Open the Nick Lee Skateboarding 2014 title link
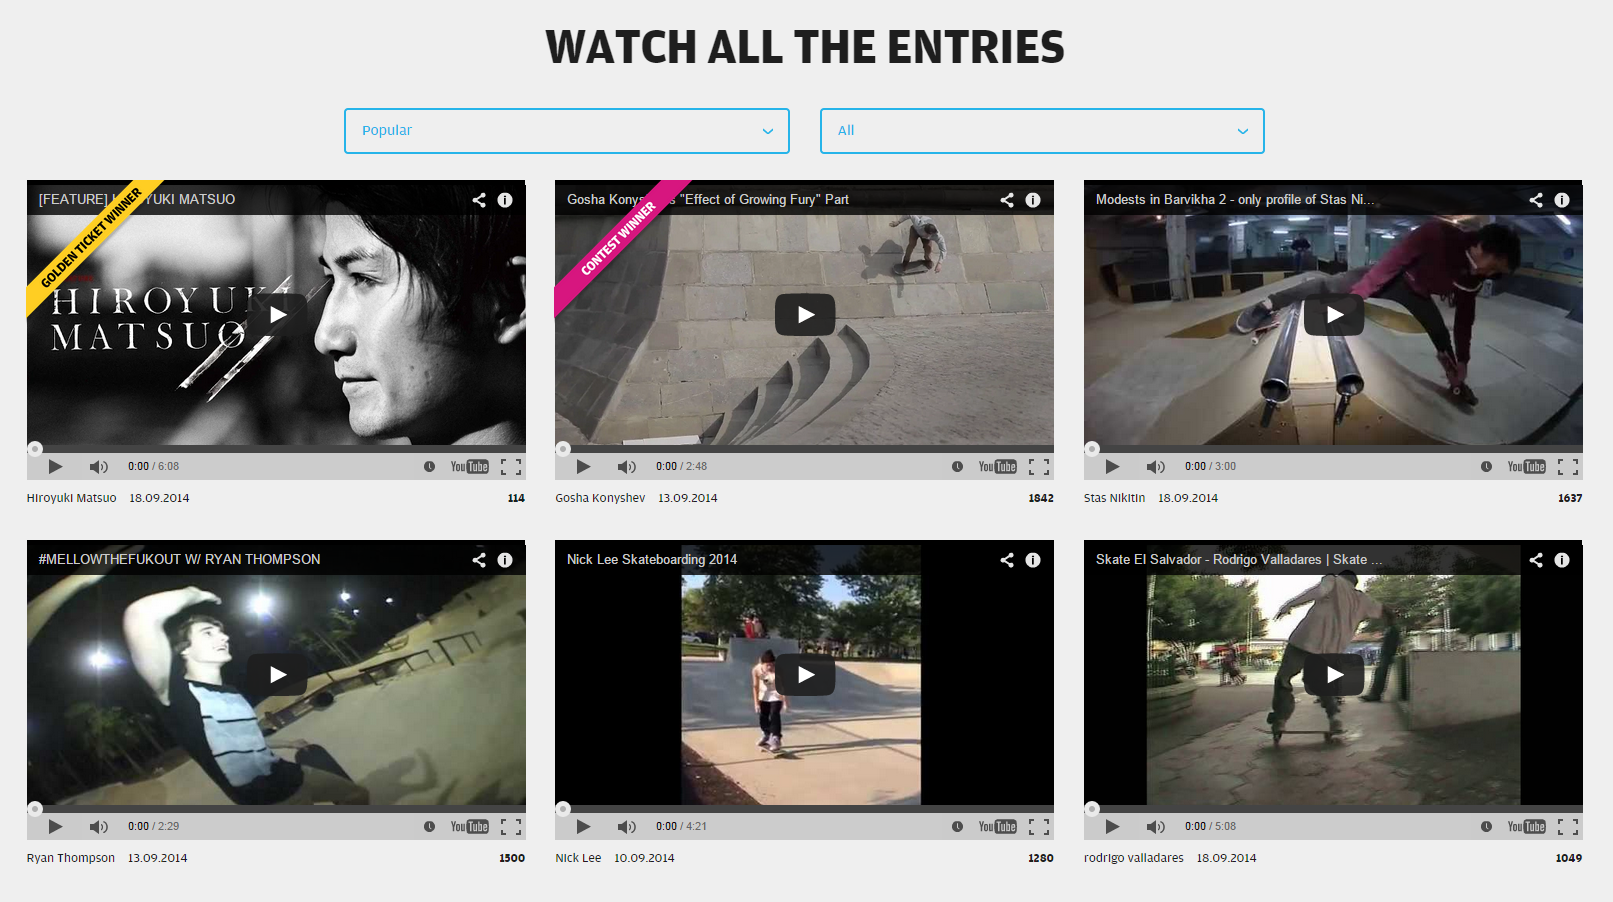Image resolution: width=1613 pixels, height=902 pixels. point(652,560)
